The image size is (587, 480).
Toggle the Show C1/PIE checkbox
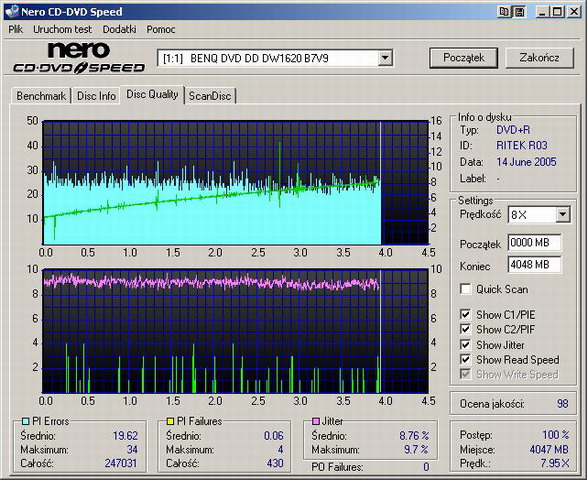(465, 314)
